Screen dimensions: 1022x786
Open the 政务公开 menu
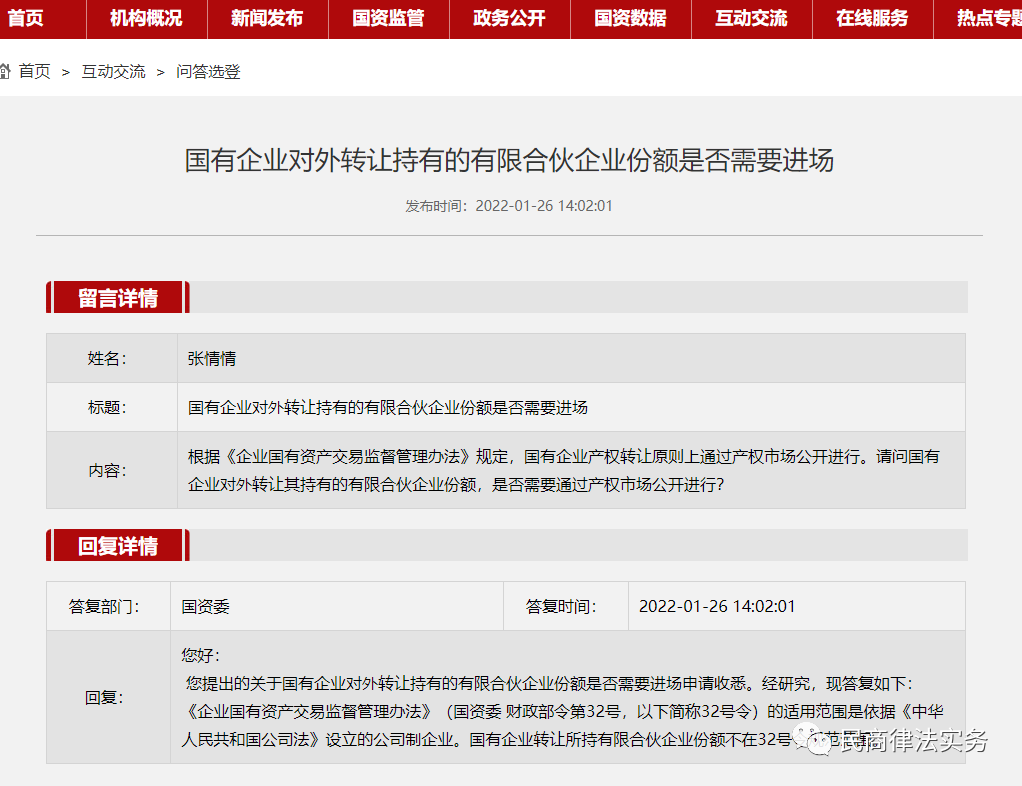(509, 19)
